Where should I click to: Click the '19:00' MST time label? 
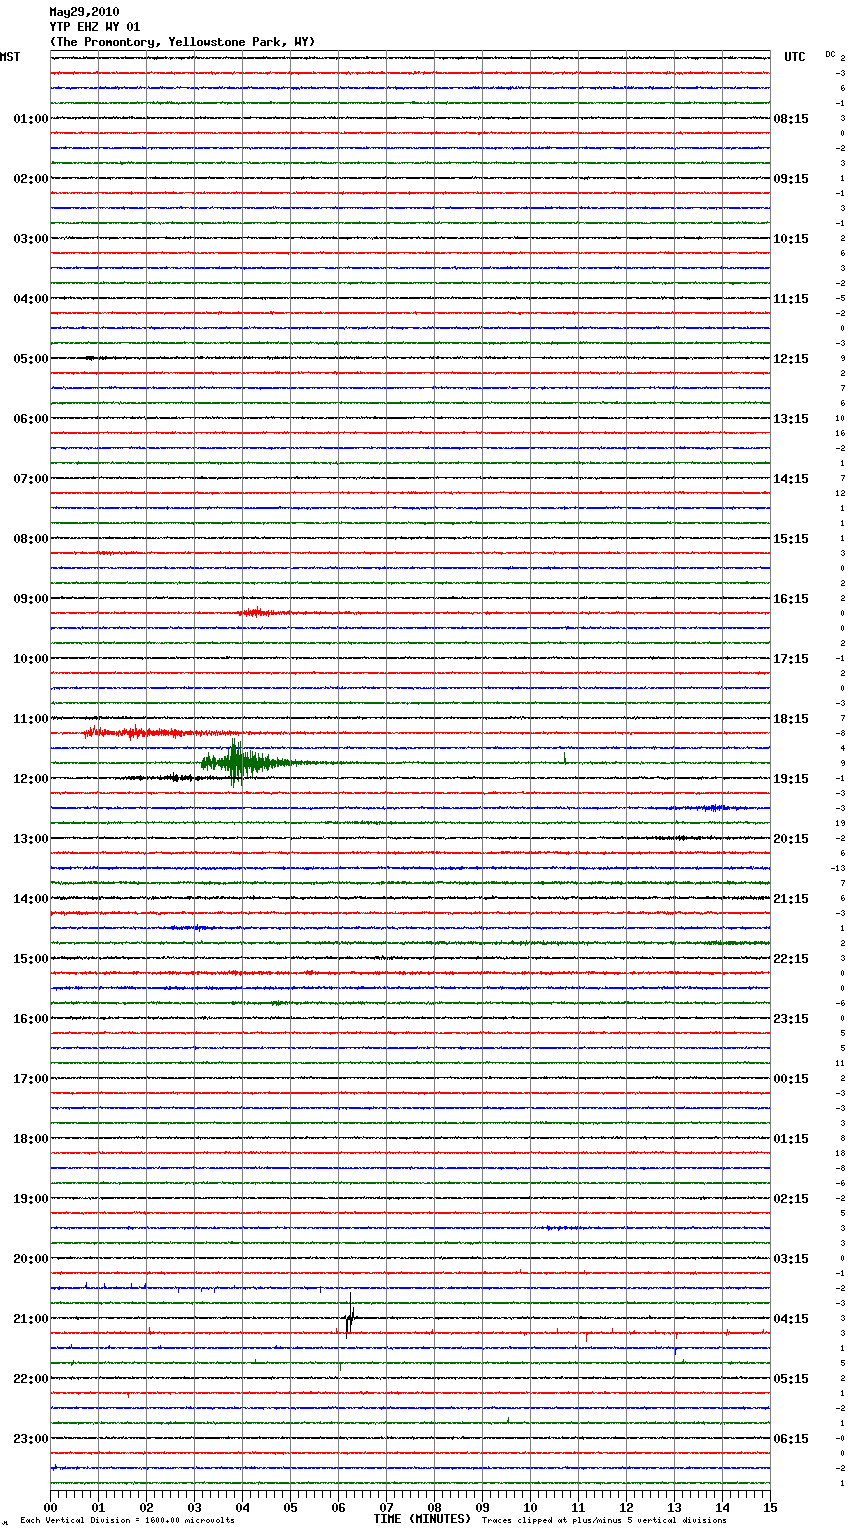pyautogui.click(x=30, y=1199)
